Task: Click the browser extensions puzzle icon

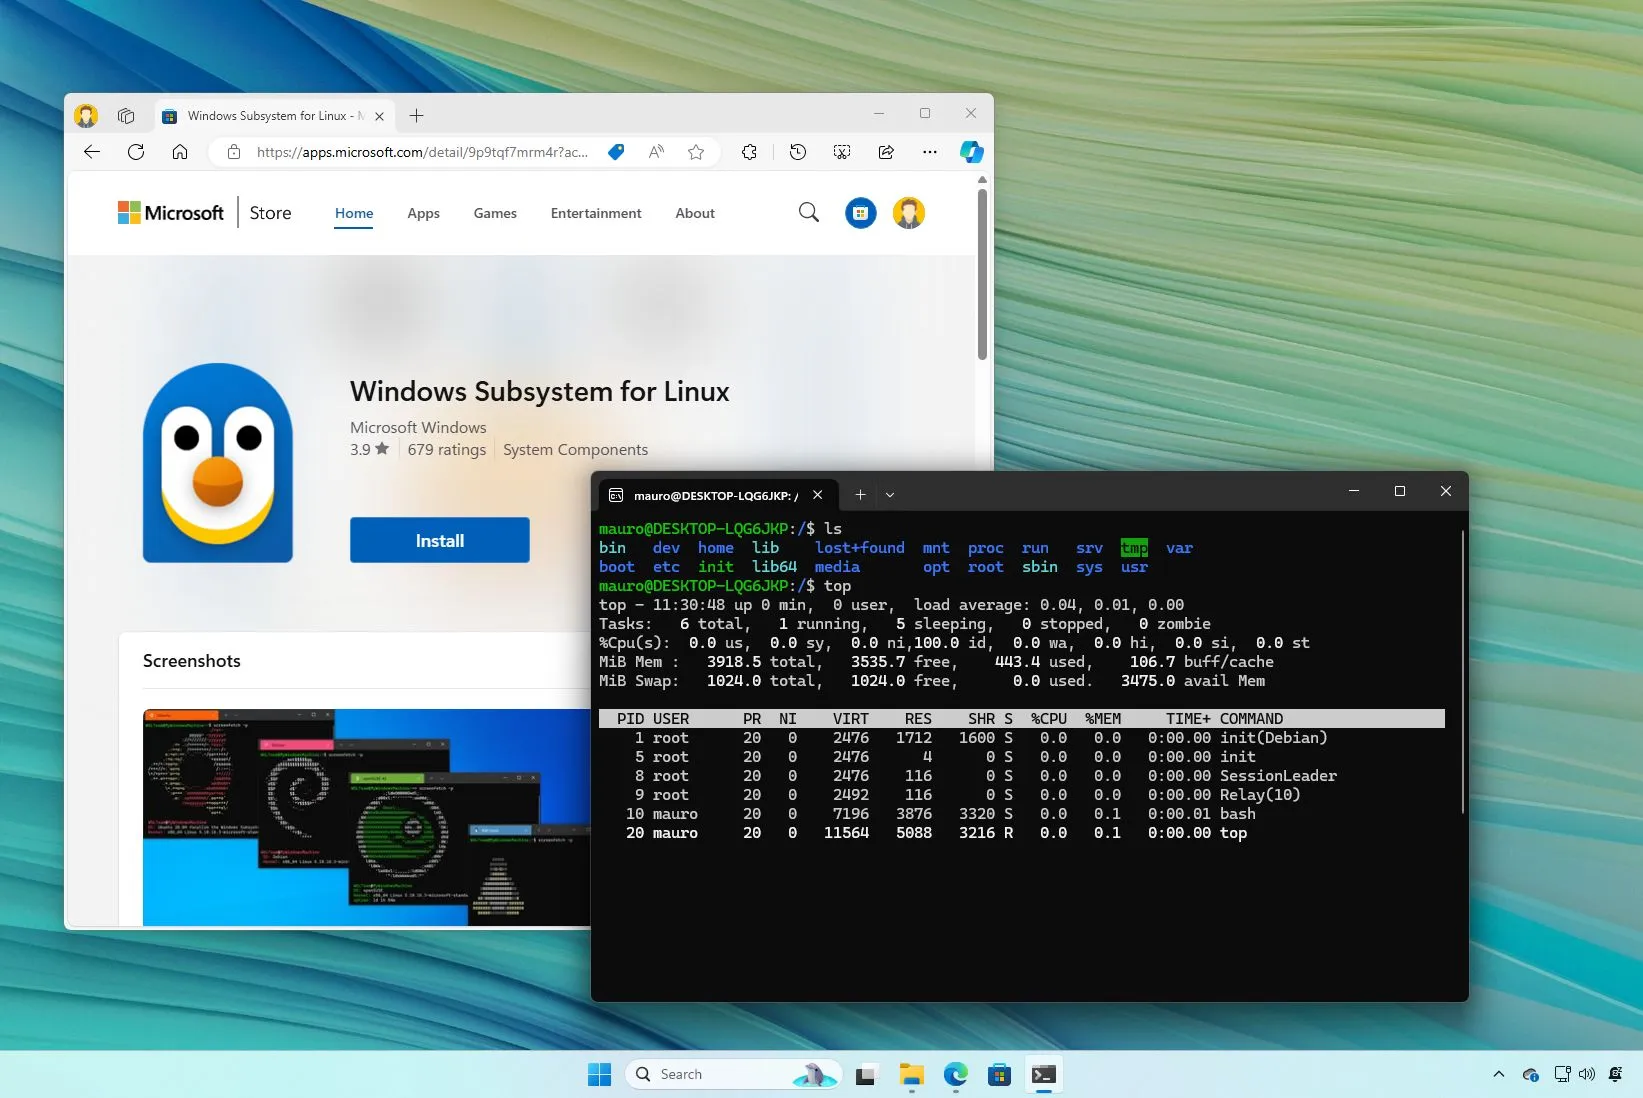Action: [x=749, y=152]
